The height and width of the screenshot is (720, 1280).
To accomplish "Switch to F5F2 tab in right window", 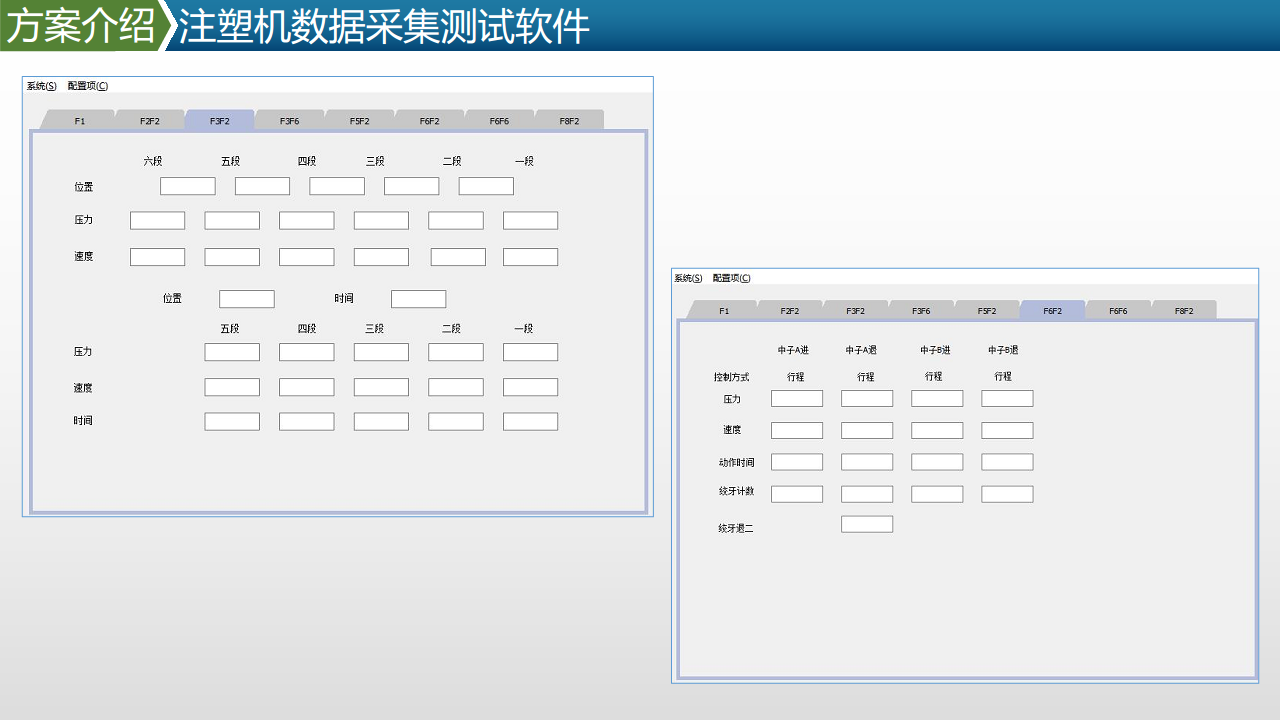I will click(987, 311).
